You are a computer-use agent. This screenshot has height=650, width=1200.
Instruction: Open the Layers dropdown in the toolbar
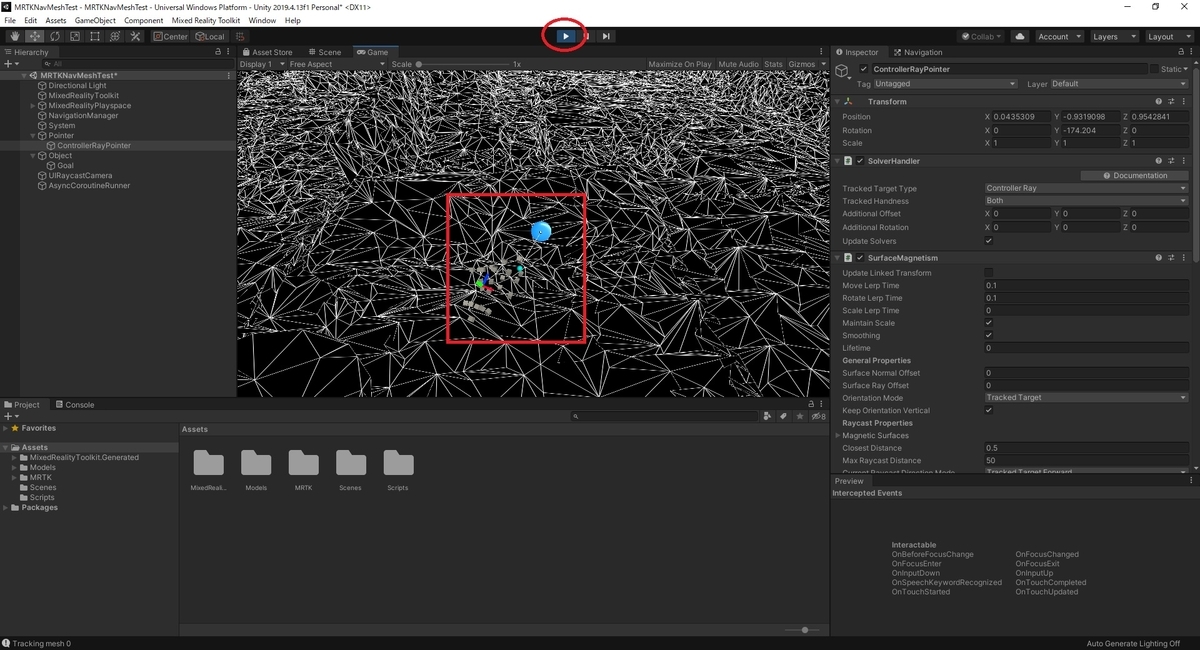1114,36
